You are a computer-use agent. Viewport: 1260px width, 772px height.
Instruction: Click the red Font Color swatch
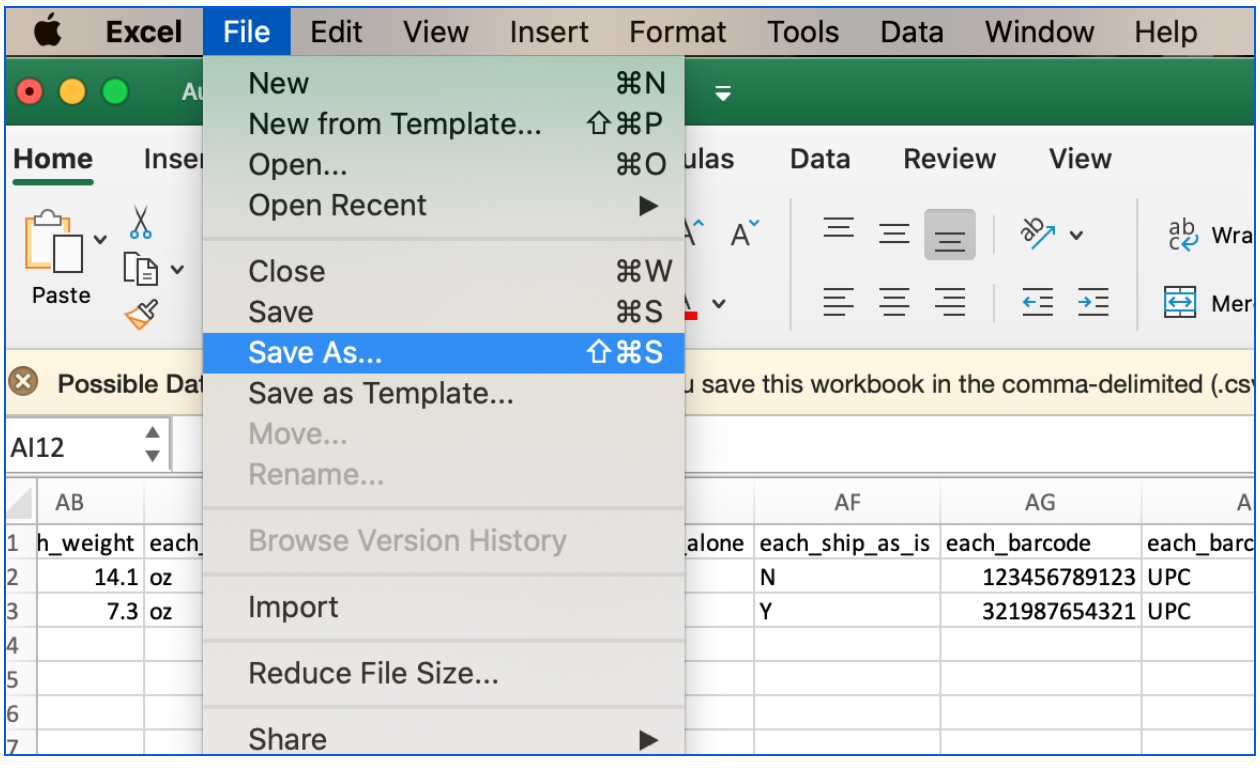(690, 316)
